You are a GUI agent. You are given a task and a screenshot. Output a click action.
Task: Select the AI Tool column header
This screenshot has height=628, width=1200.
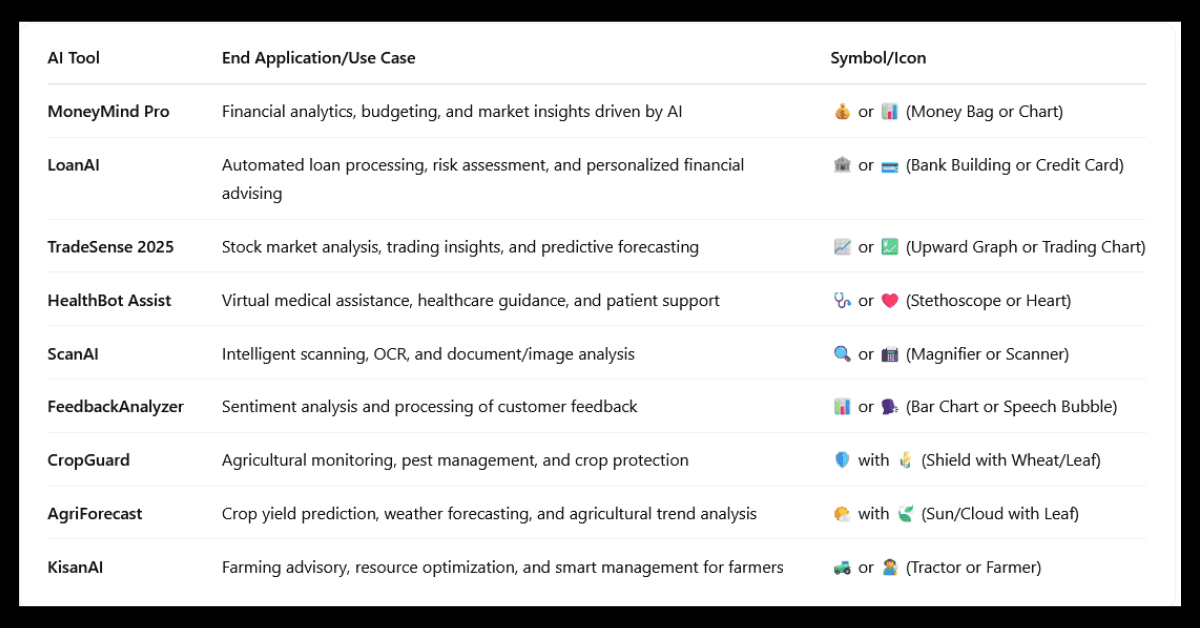click(74, 58)
